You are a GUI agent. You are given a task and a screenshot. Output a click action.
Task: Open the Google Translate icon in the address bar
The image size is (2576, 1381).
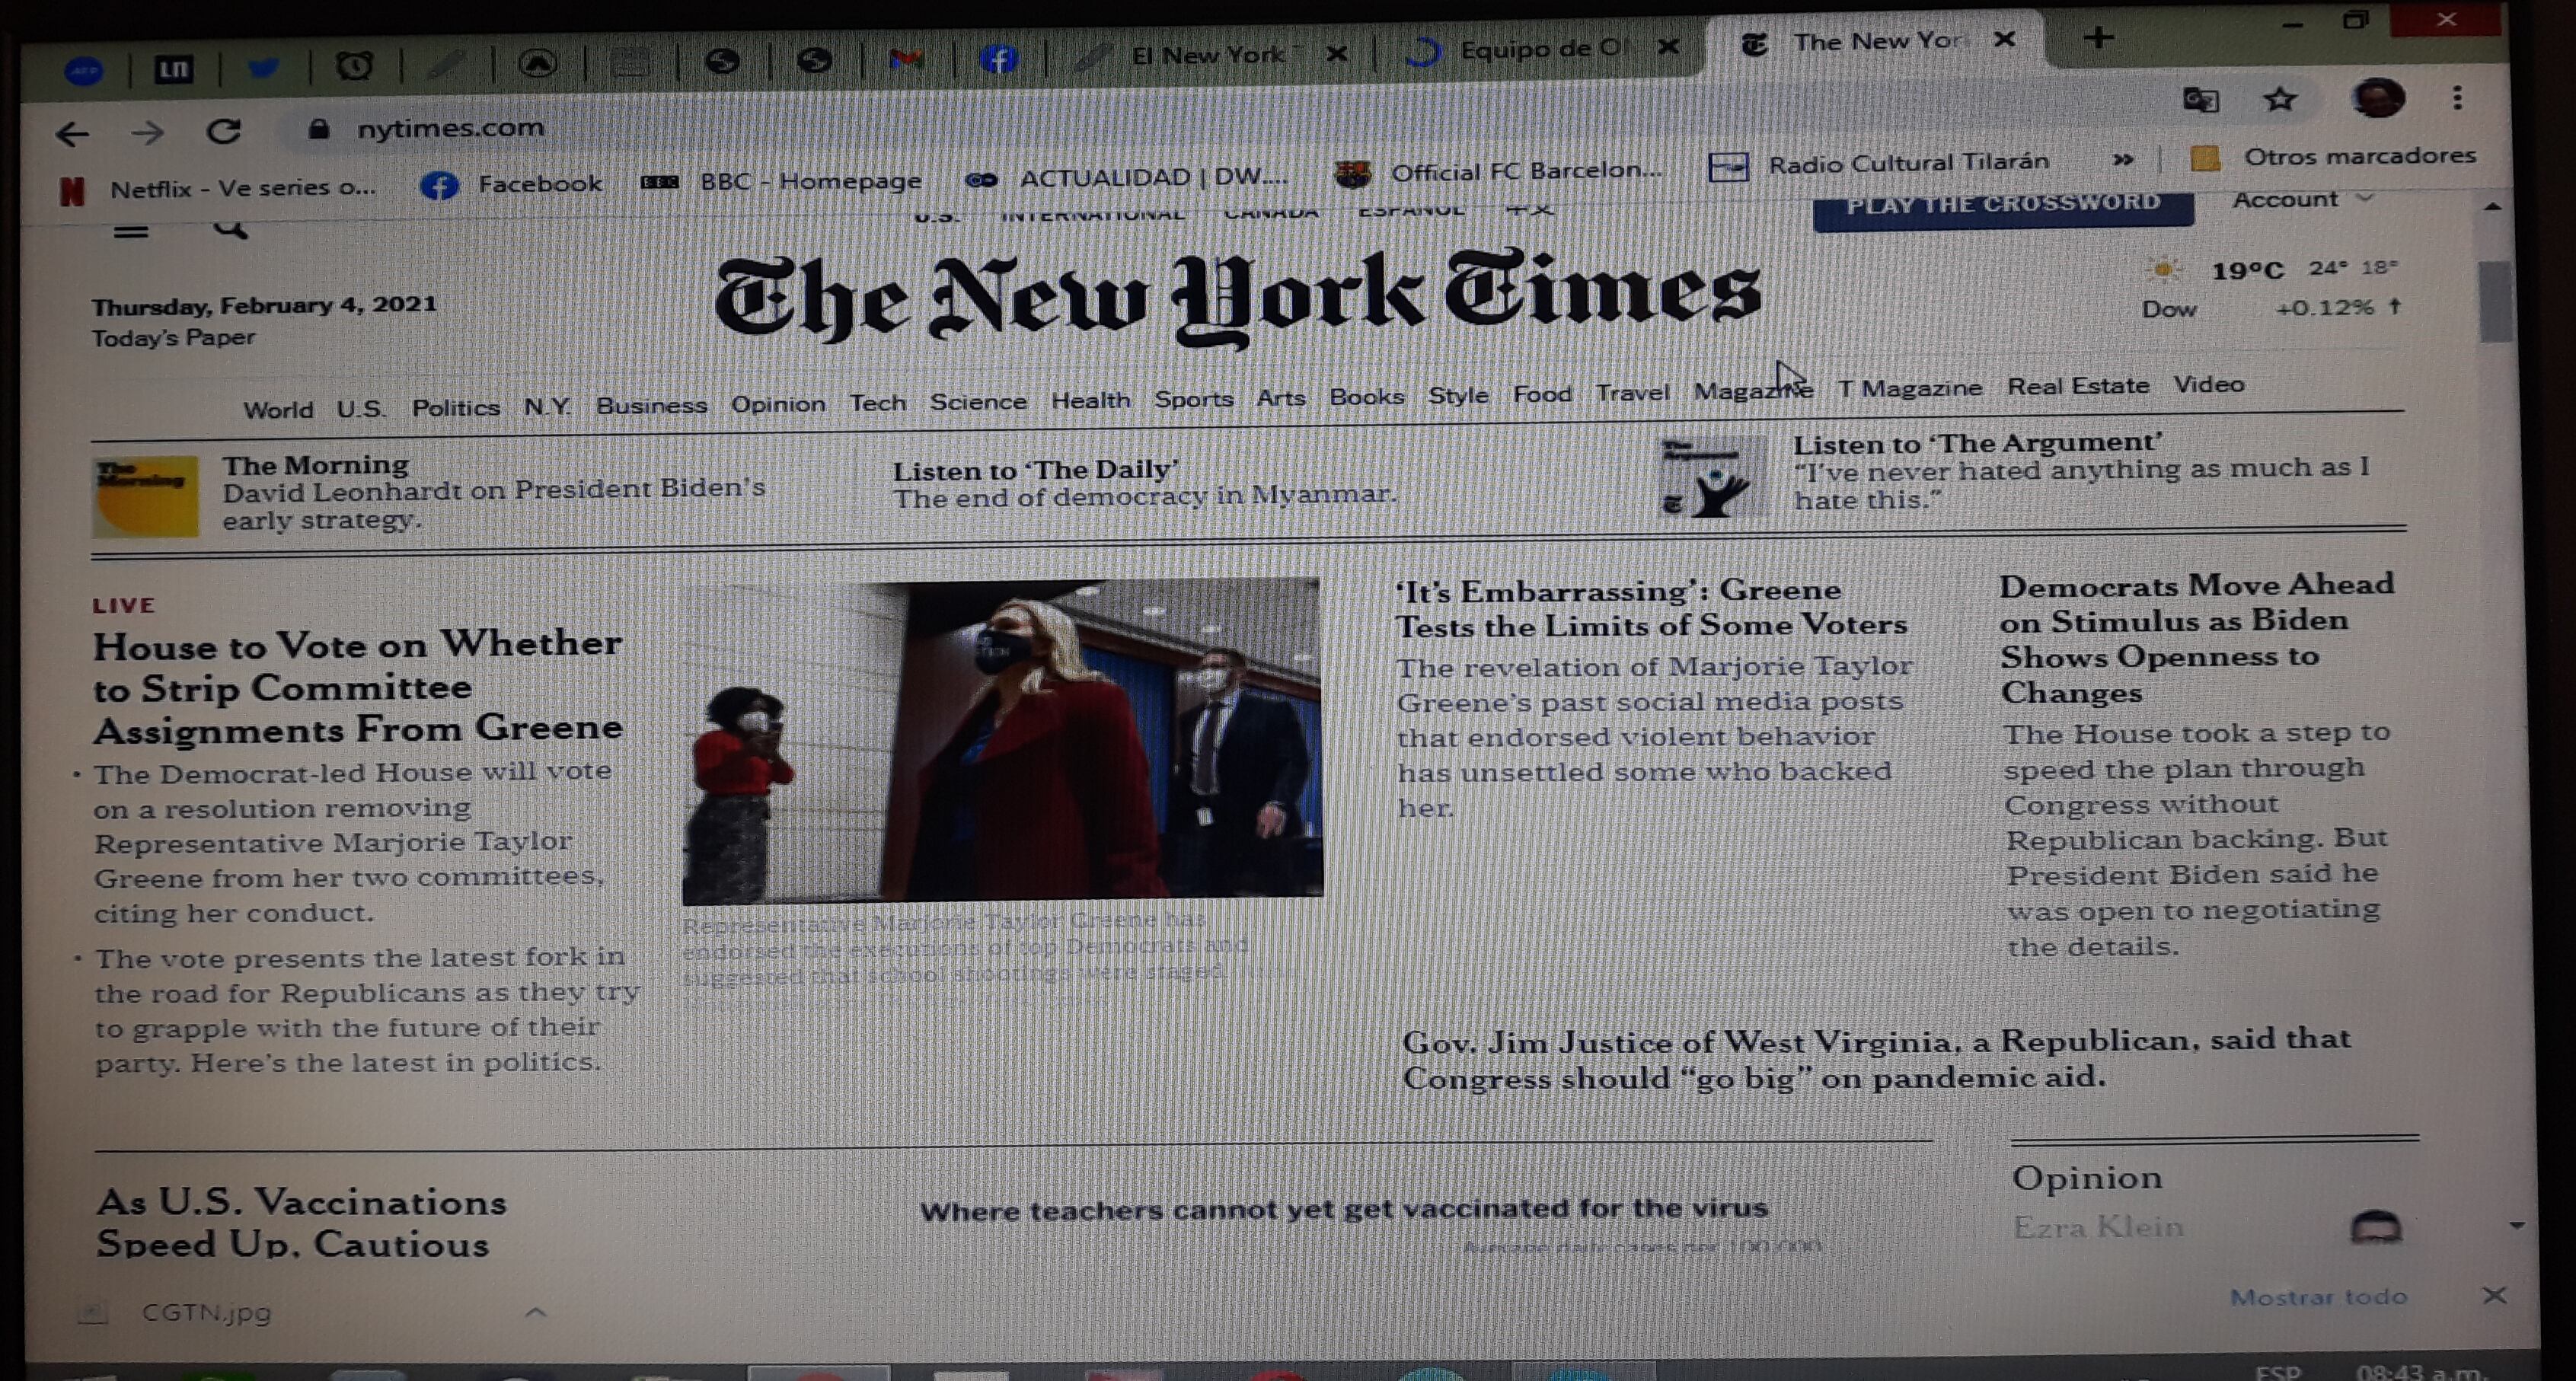[2201, 100]
